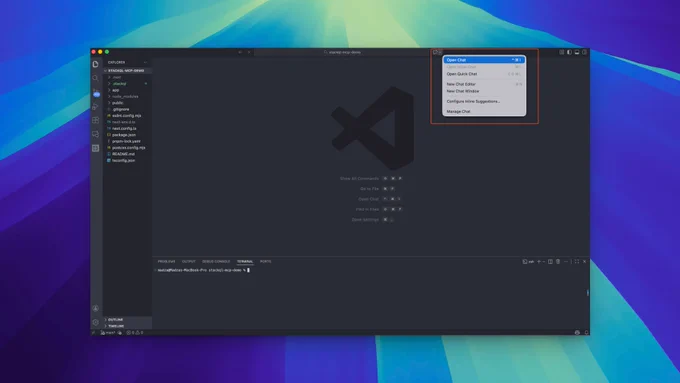Close the terminal panel

point(585,262)
